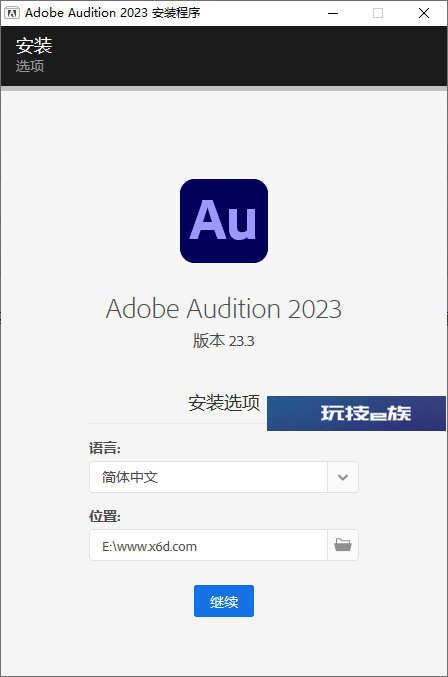Click the 版本 23.3 version text

point(224,341)
